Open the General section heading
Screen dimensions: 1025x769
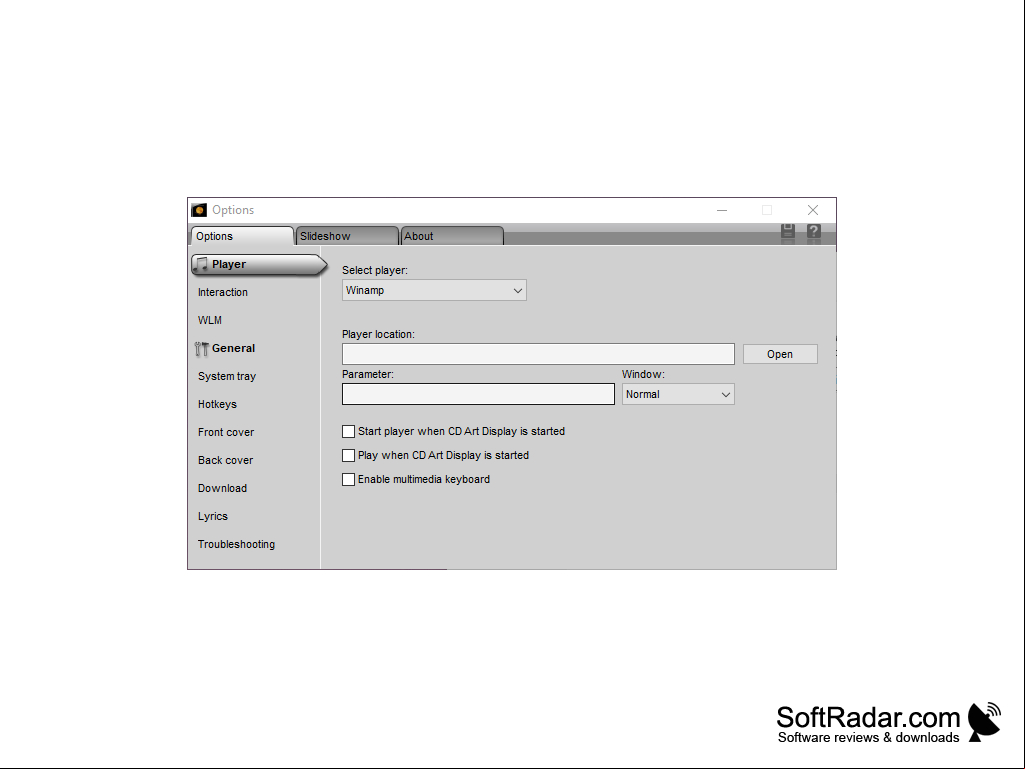pos(233,349)
